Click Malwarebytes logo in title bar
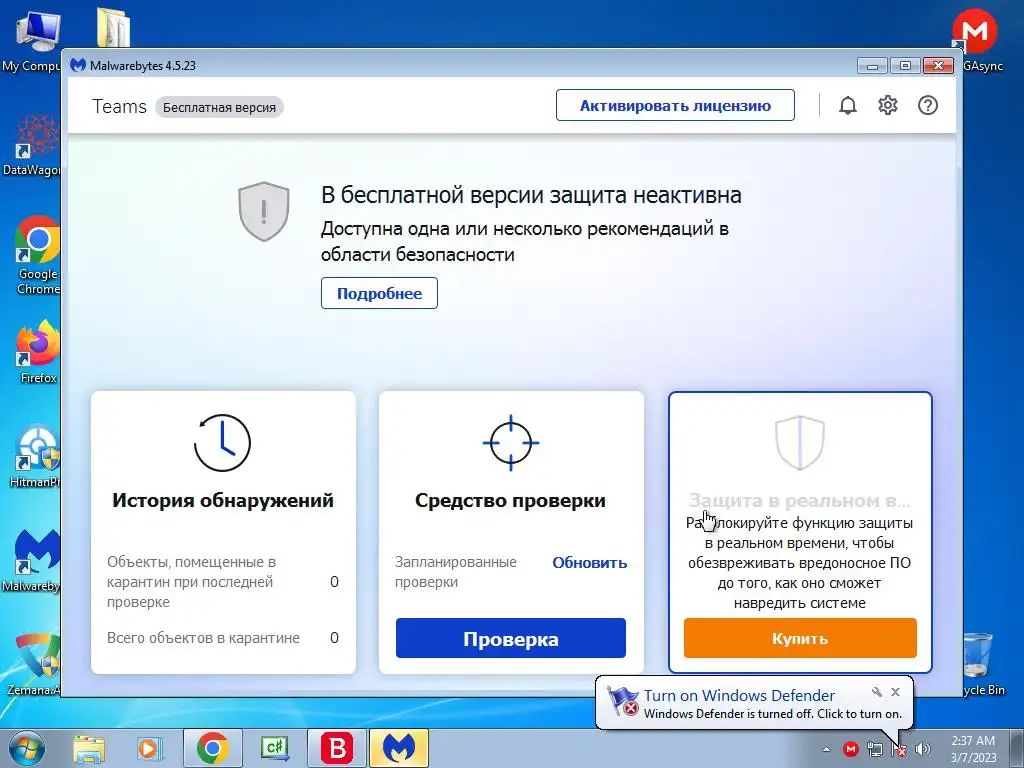This screenshot has width=1024, height=768. point(78,65)
